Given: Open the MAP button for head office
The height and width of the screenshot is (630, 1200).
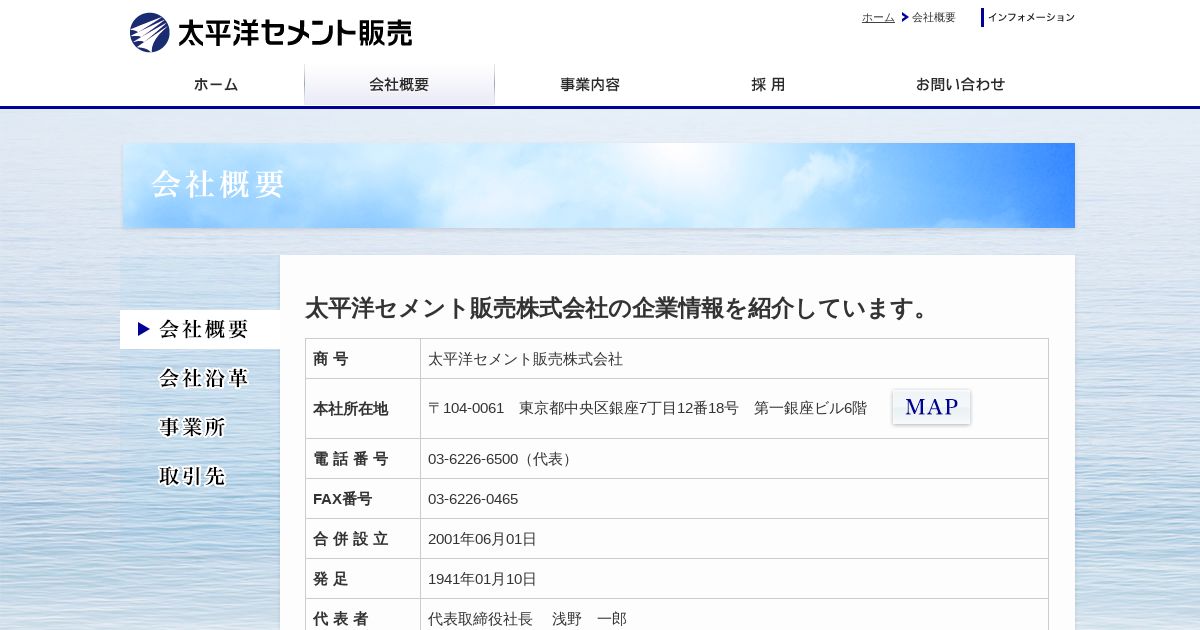Looking at the screenshot, I should (x=931, y=407).
